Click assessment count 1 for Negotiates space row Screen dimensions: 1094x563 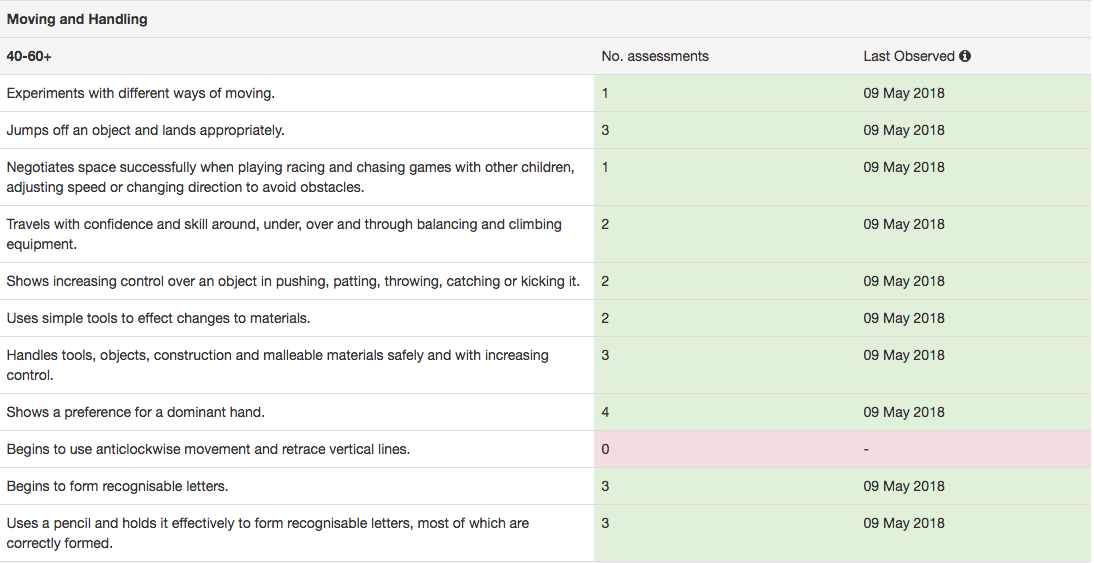(x=605, y=167)
